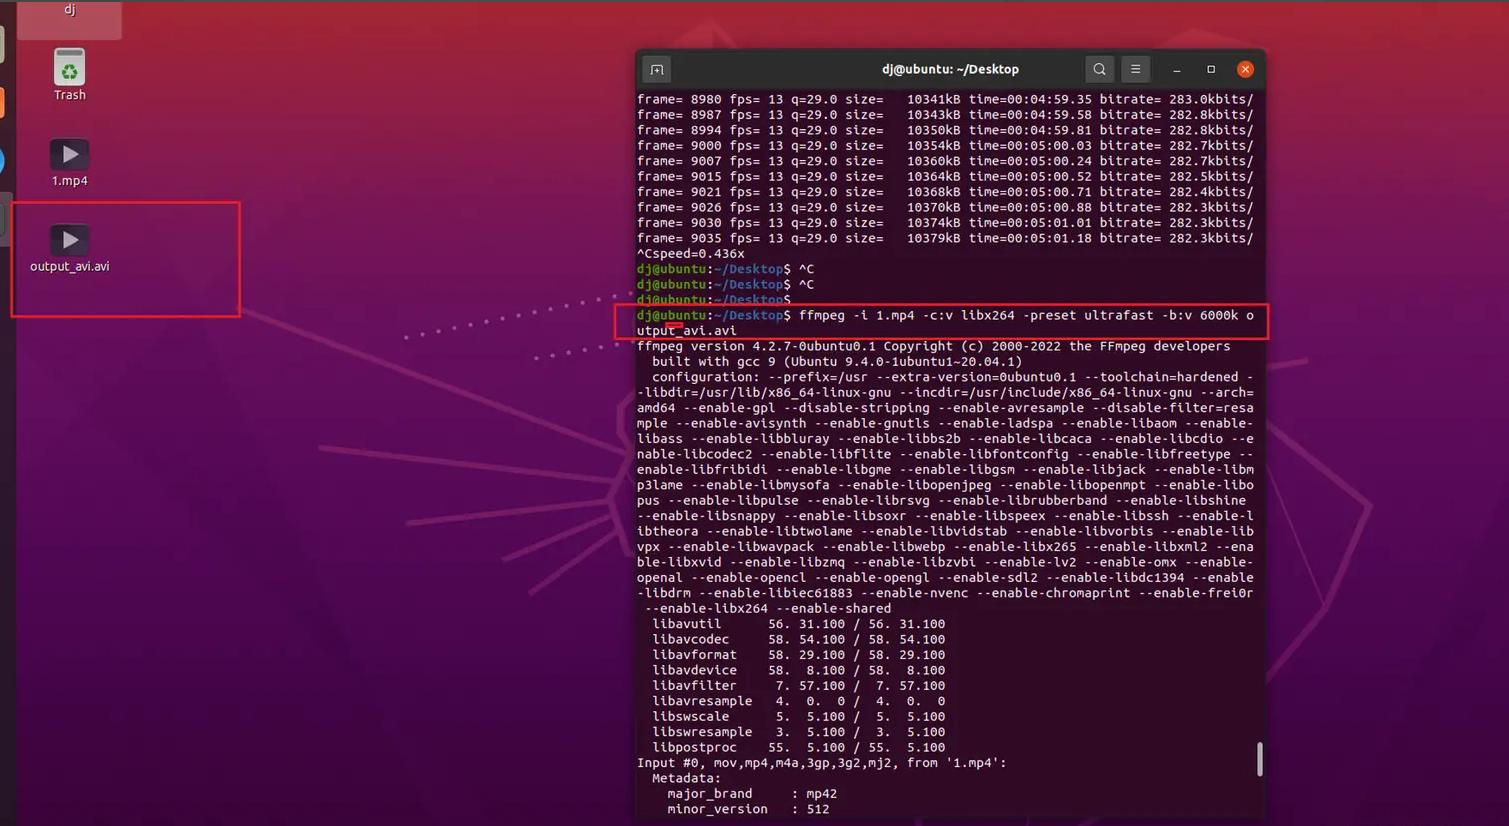Click the ffmpeg version 4.2.7 output line

933,346
